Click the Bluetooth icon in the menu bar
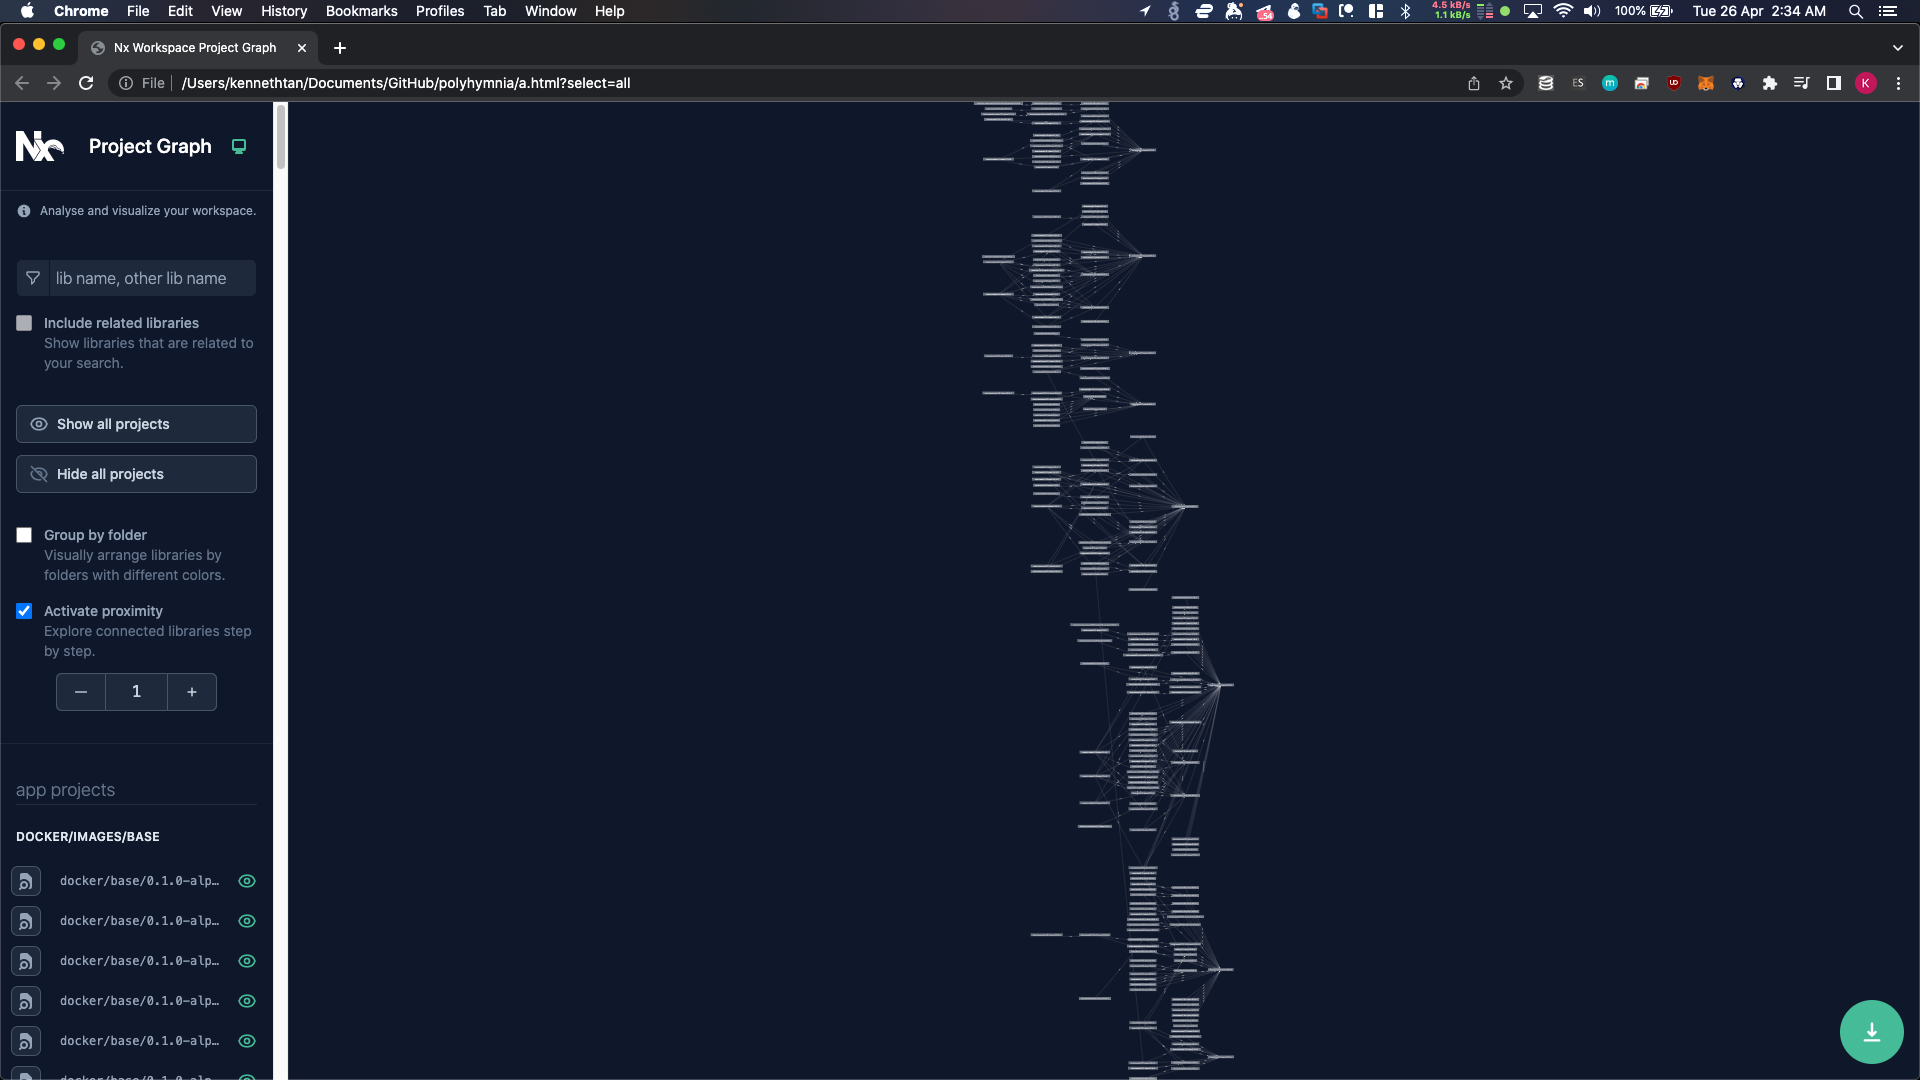Screen dimensions: 1920x1080 [1406, 11]
